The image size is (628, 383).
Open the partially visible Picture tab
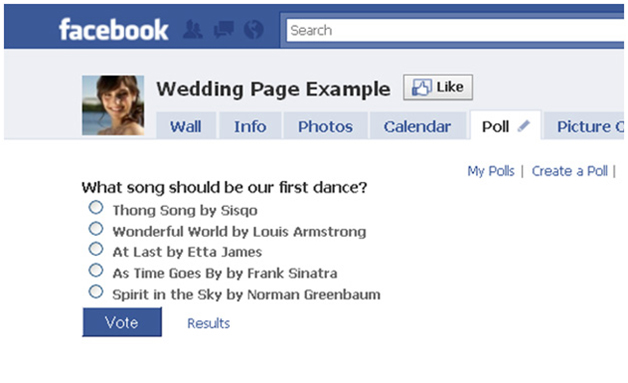click(586, 126)
